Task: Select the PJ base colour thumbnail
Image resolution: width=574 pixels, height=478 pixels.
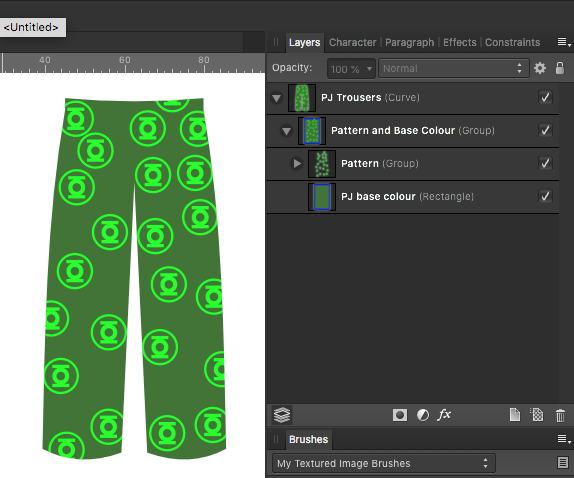Action: pos(322,197)
